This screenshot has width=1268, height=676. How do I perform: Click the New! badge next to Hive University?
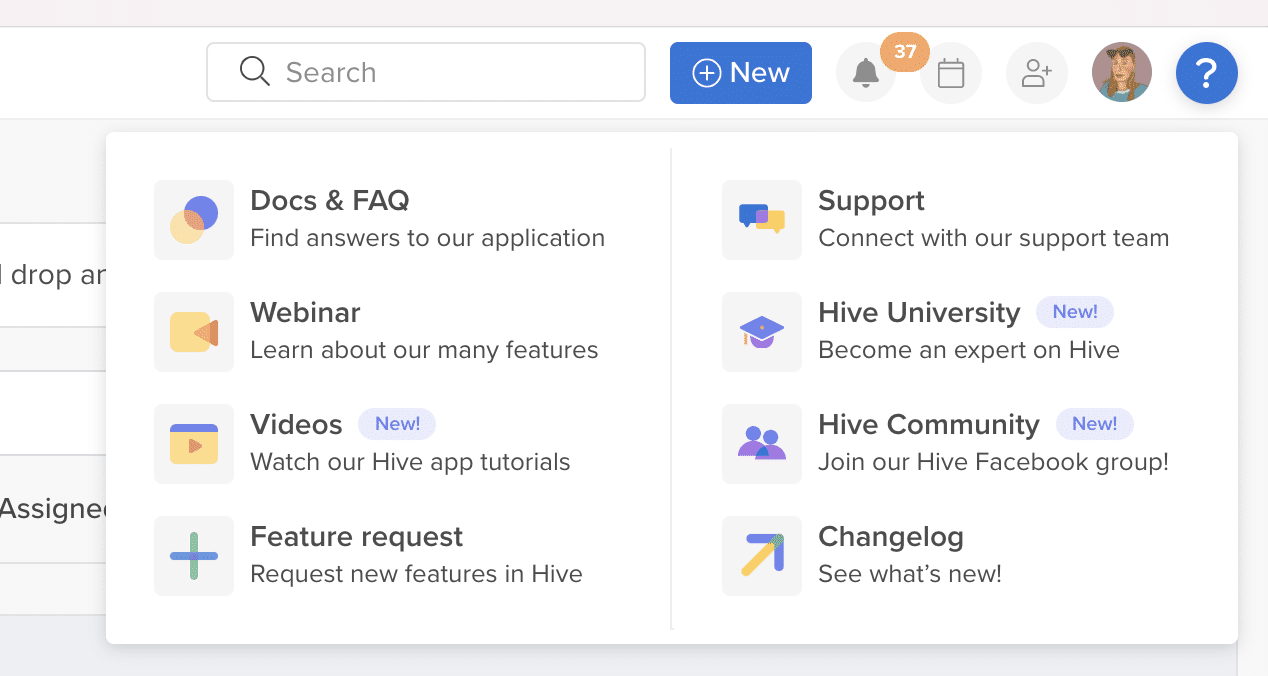(x=1074, y=312)
